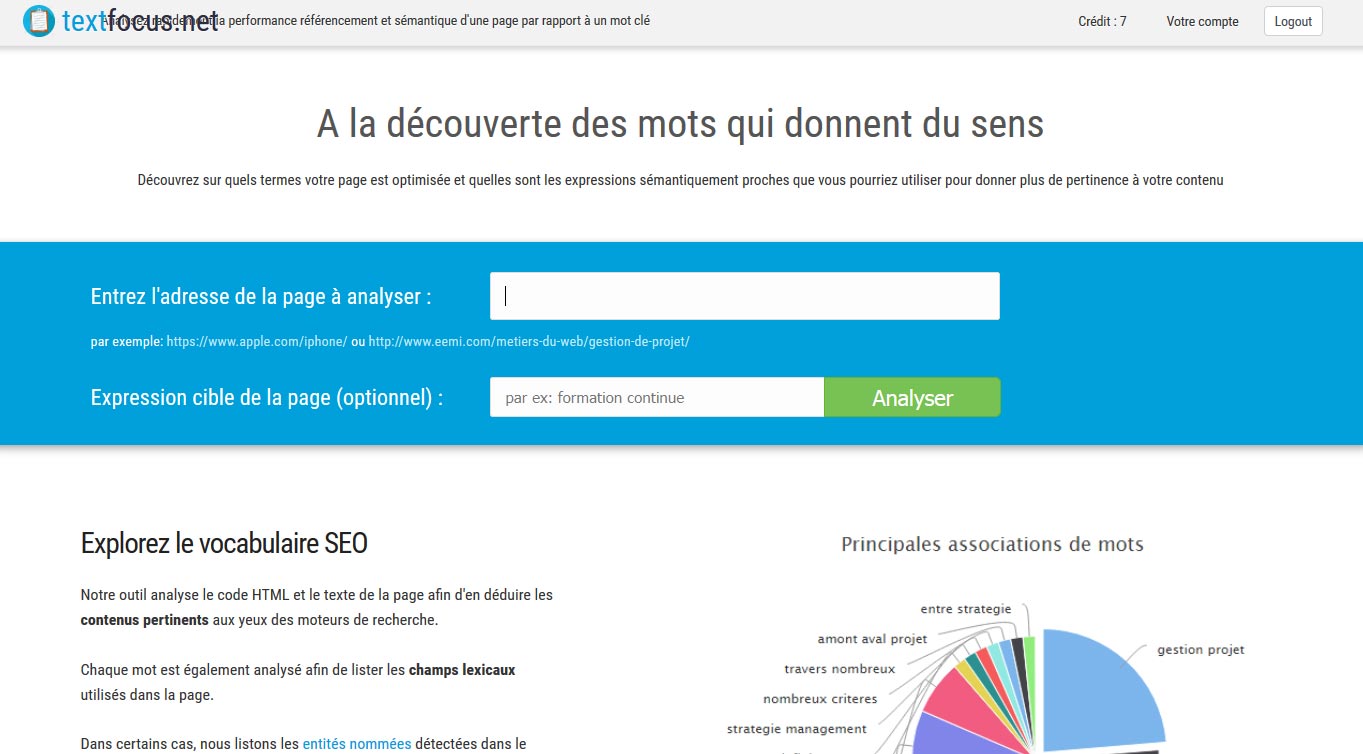This screenshot has width=1363, height=754.
Task: Click the eemi.com gestion-de-projet example link
Action: click(x=529, y=341)
